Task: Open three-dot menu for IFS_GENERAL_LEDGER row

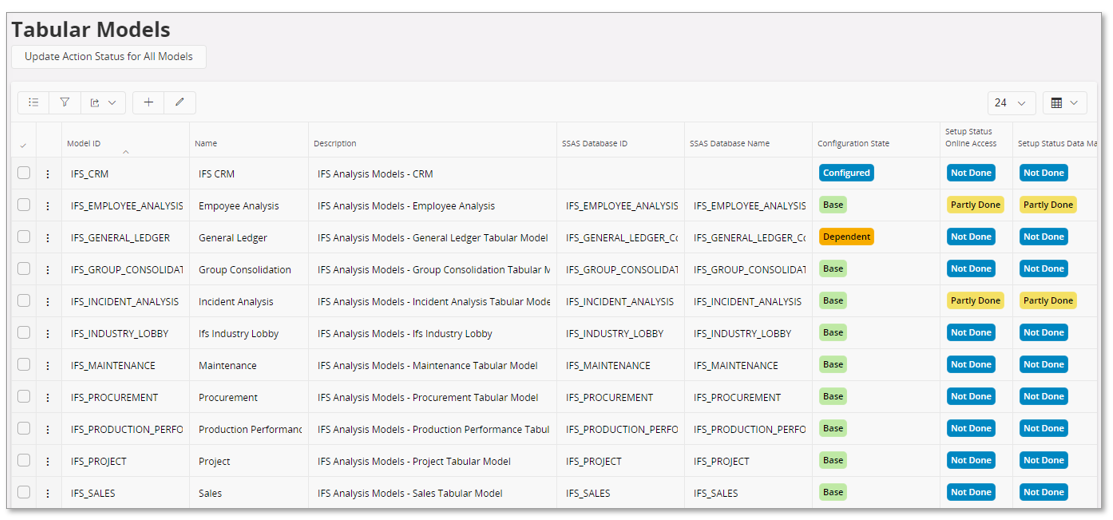Action: tap(48, 238)
